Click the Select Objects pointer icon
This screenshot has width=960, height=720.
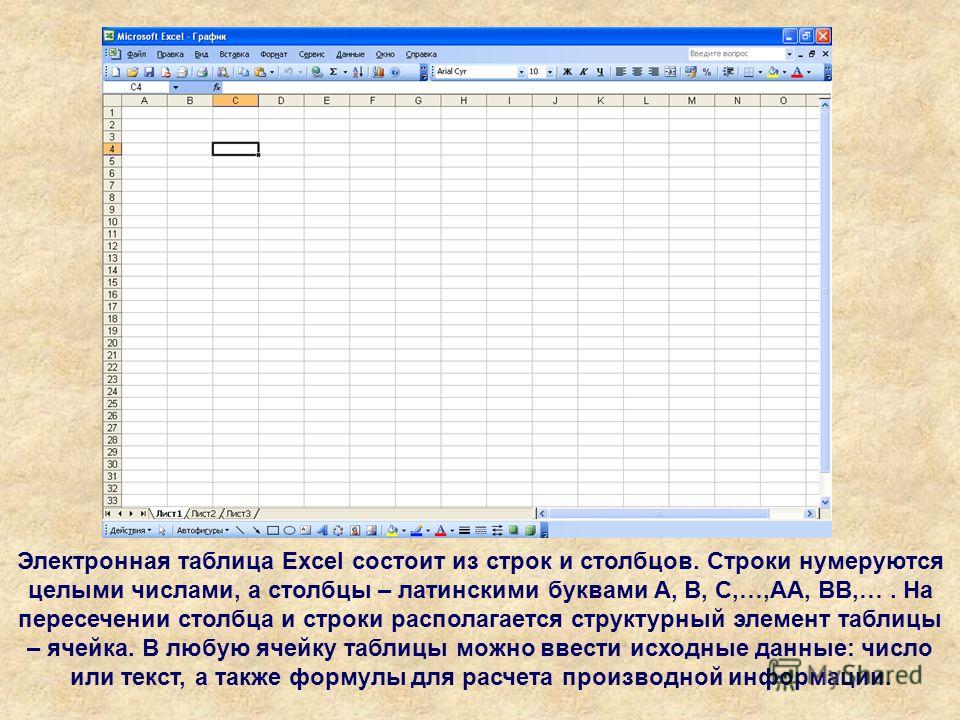point(162,530)
